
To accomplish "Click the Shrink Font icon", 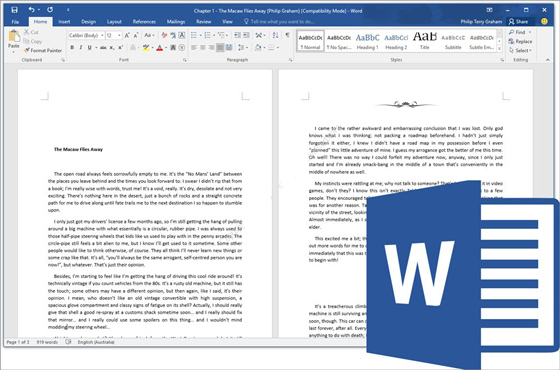I will tap(136, 35).
